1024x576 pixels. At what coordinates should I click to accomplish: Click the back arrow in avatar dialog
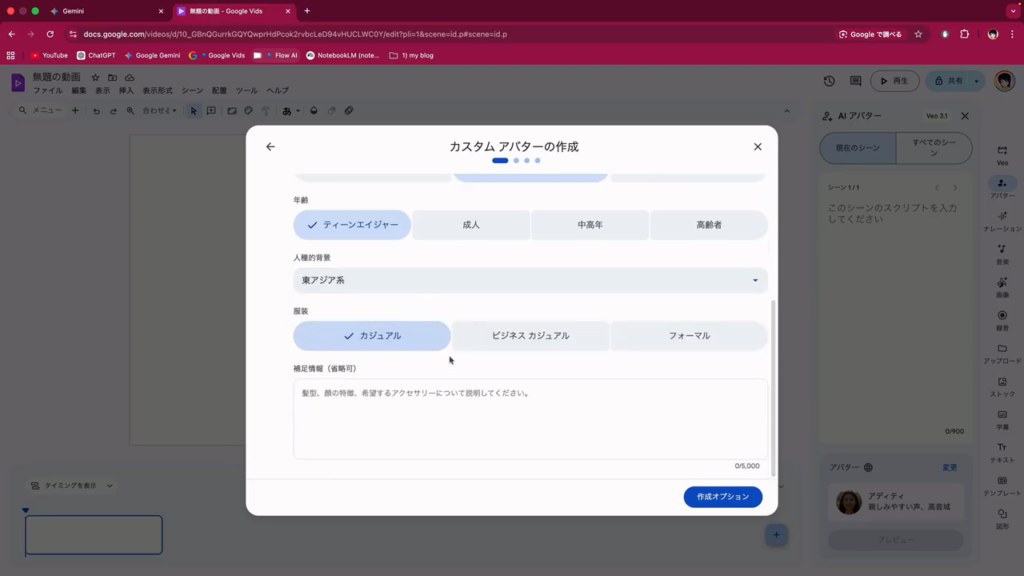[270, 147]
